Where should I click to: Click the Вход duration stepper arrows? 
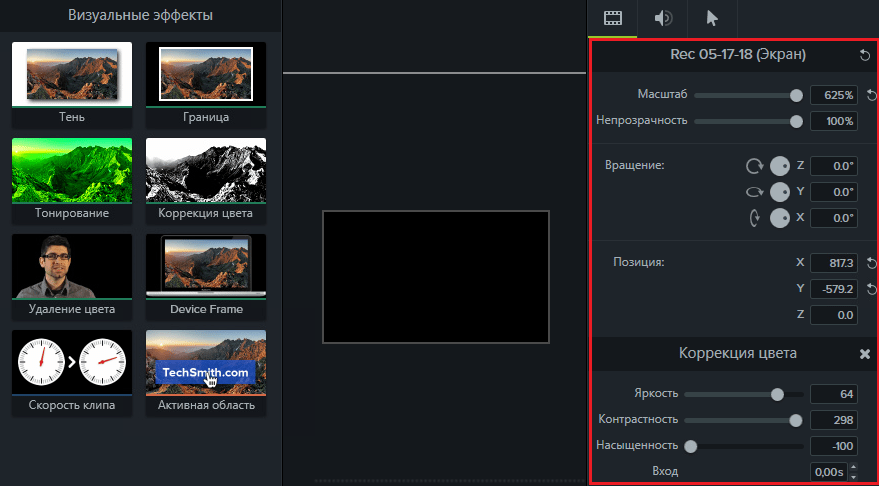pos(852,471)
